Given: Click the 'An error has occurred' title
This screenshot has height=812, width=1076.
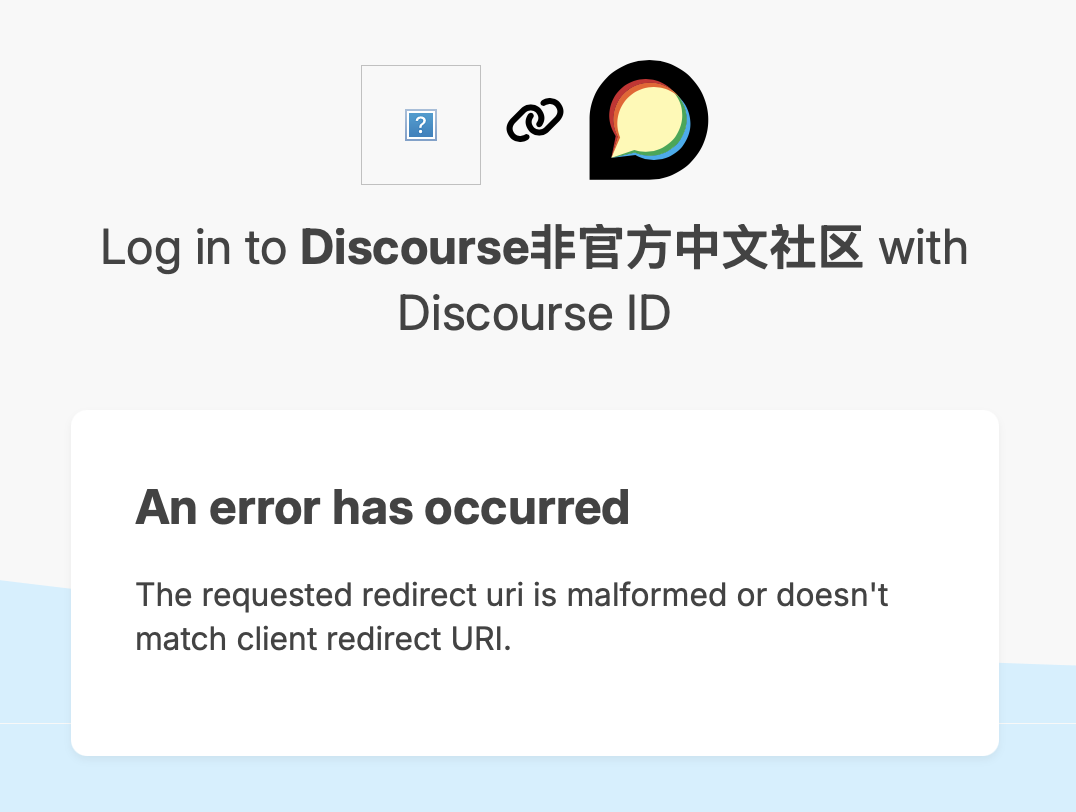Looking at the screenshot, I should (x=382, y=508).
